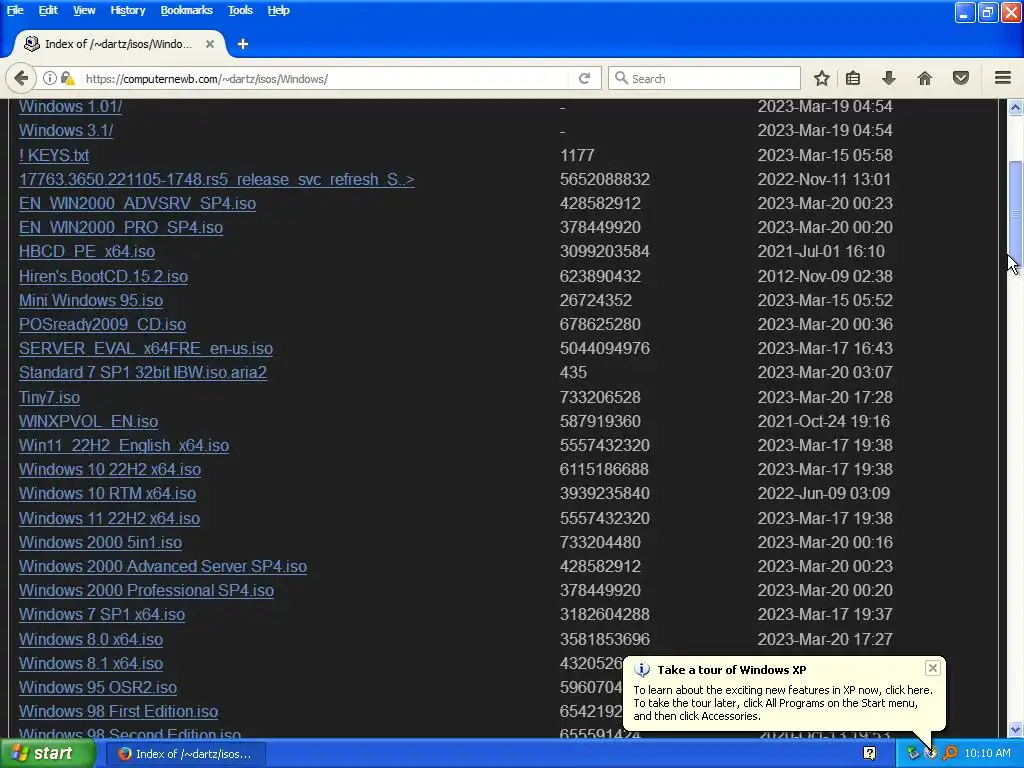Open the Downloads arrow icon

point(889,78)
